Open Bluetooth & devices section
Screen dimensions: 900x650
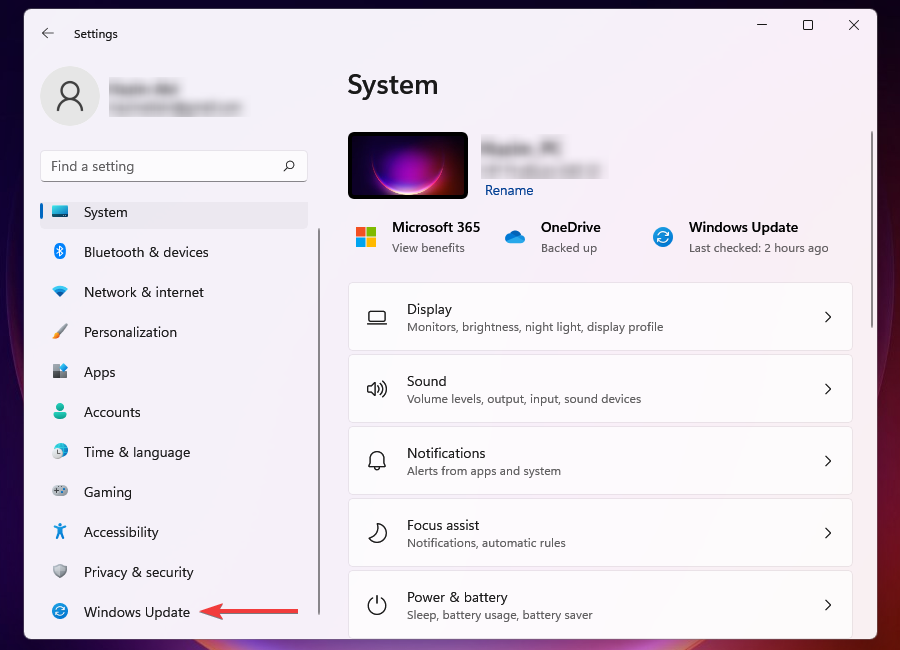tap(174, 252)
